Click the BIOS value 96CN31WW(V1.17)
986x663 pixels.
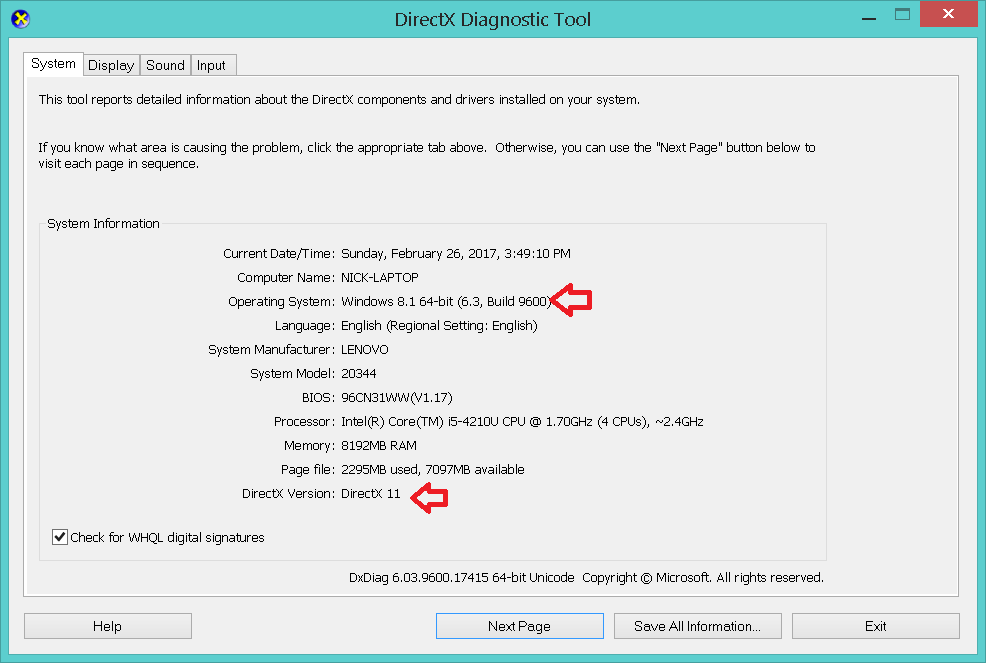pos(397,398)
